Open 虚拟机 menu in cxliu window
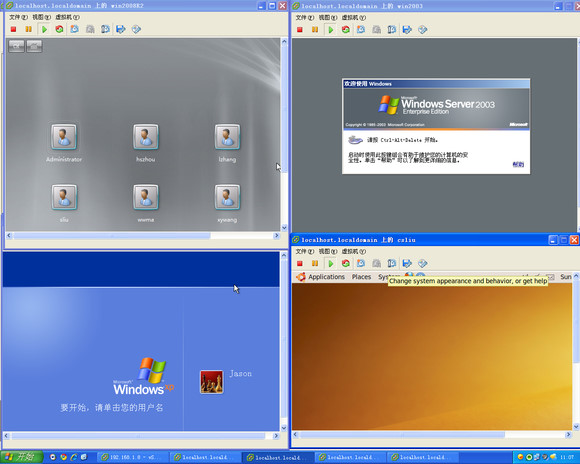 point(354,251)
